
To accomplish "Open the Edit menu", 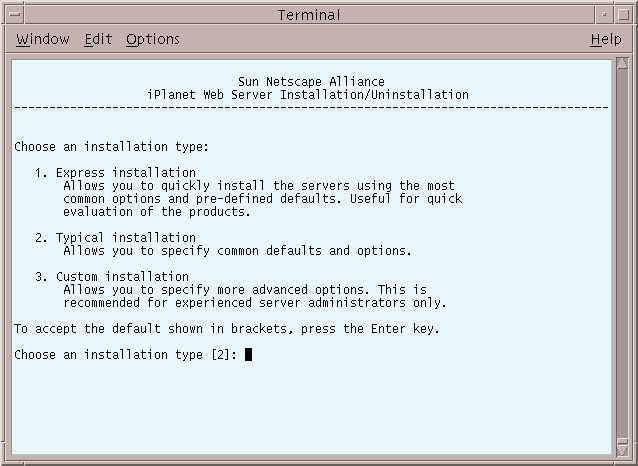I will [98, 39].
